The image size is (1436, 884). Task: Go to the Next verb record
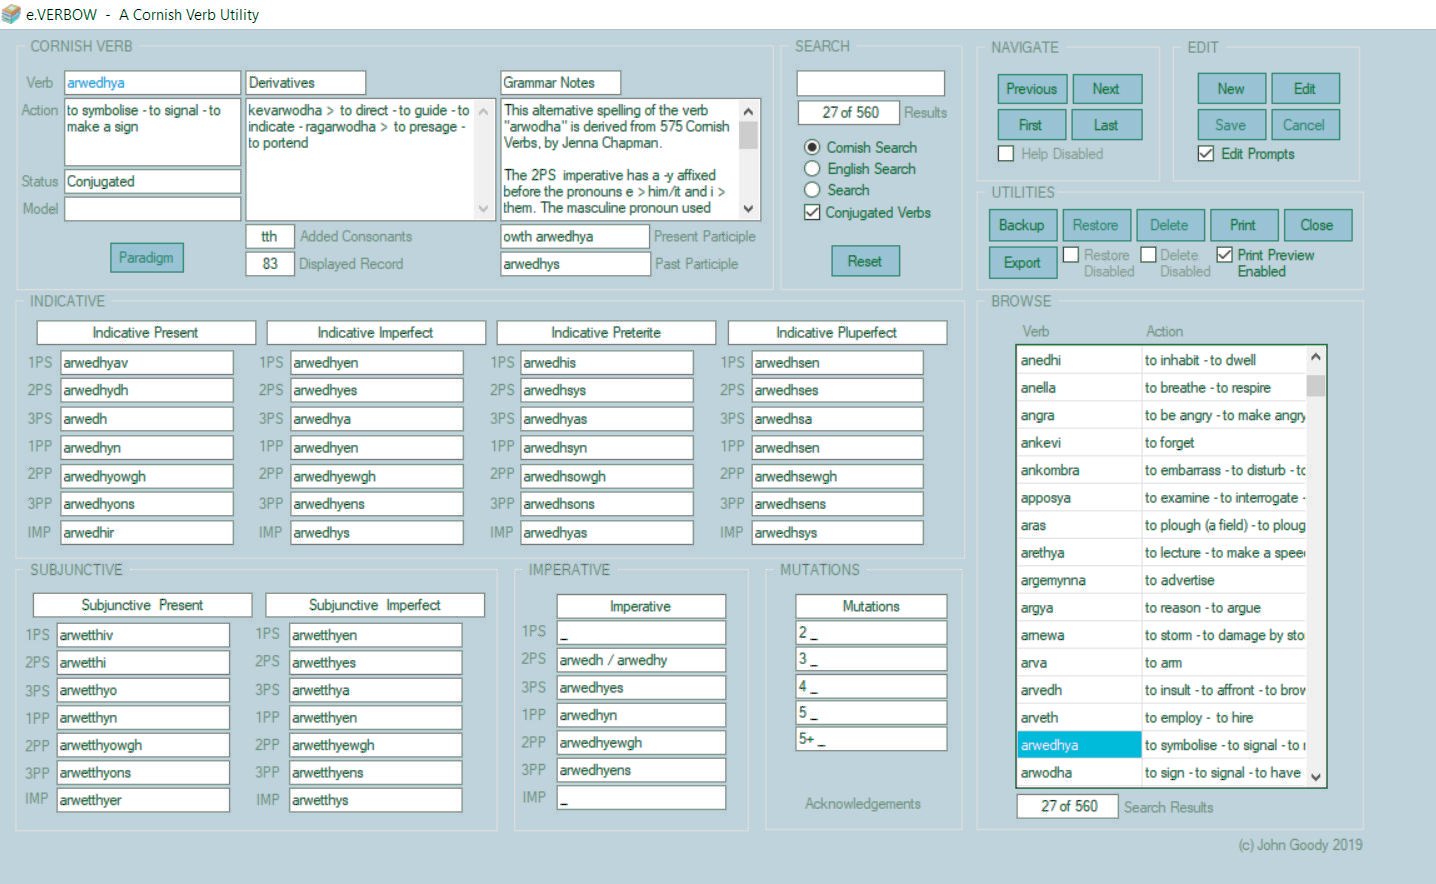(x=1106, y=89)
